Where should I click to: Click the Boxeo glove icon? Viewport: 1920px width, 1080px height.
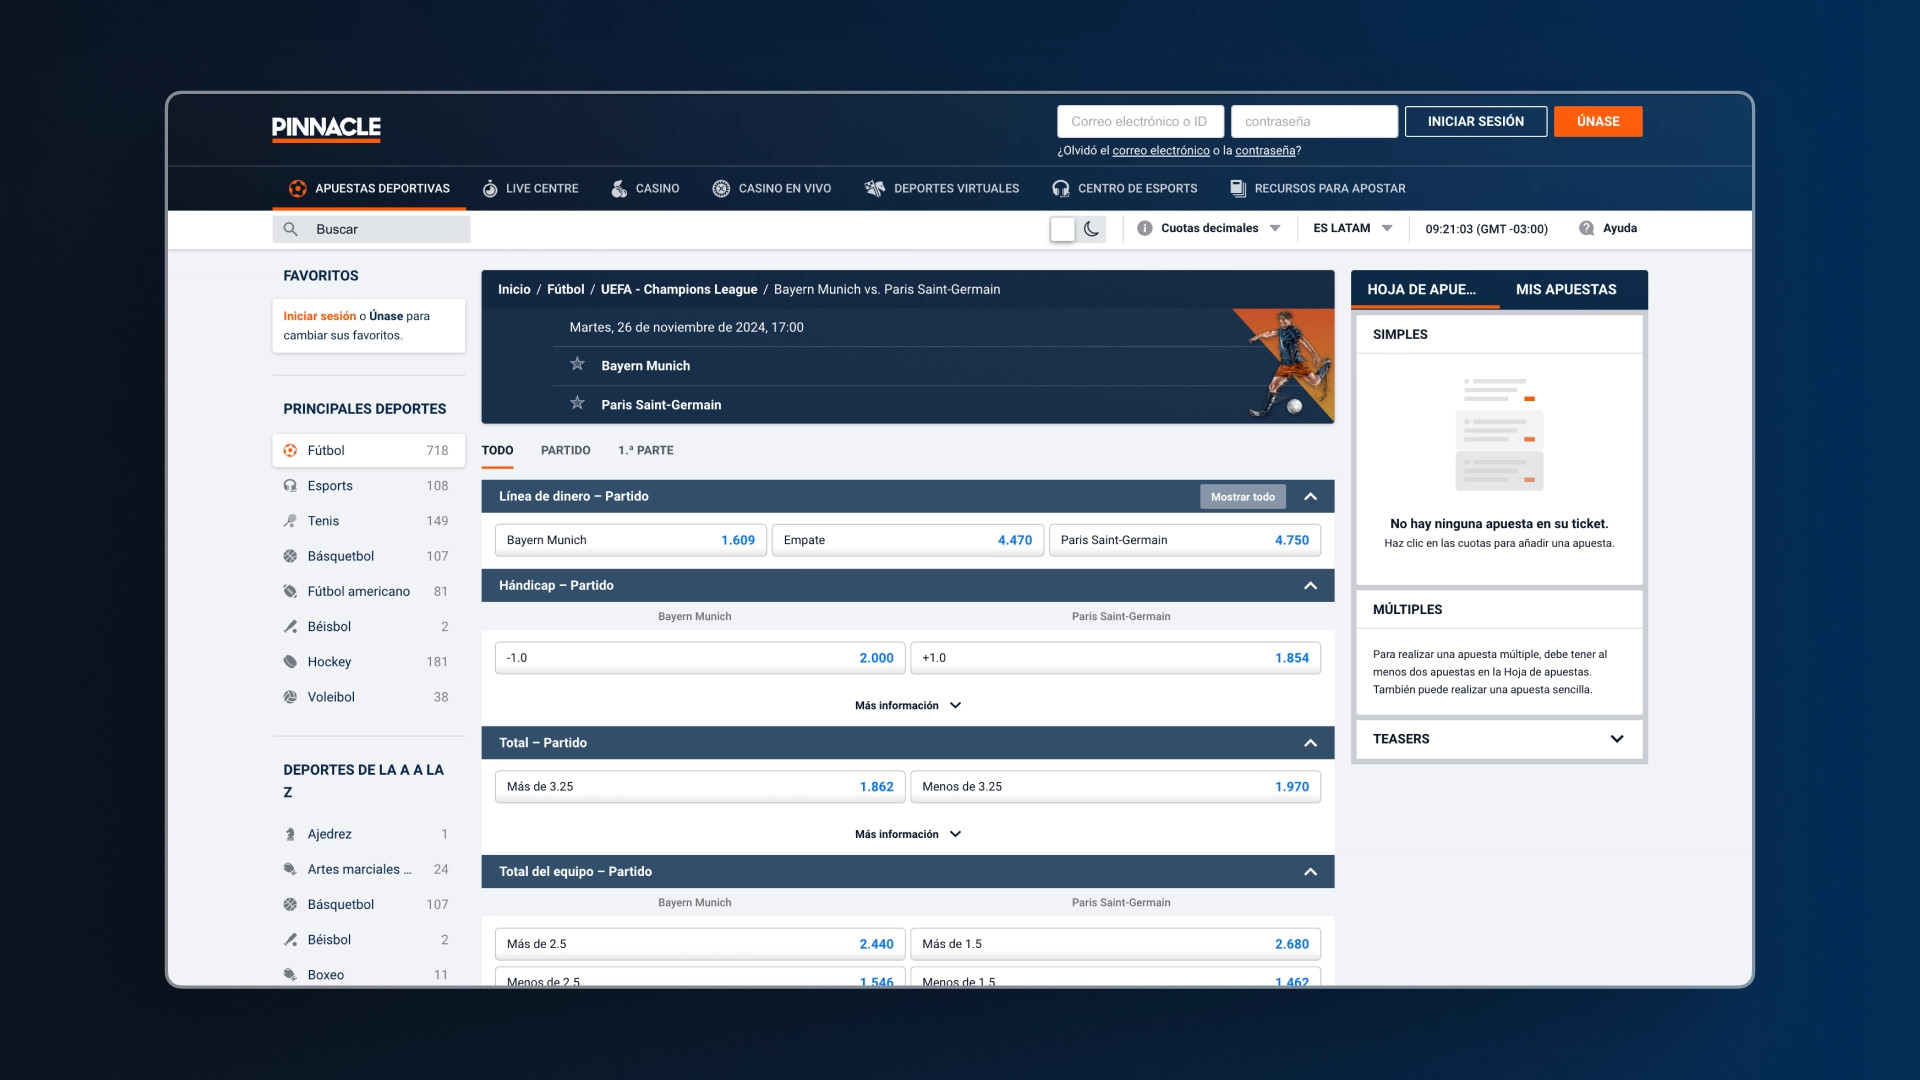pos(290,975)
